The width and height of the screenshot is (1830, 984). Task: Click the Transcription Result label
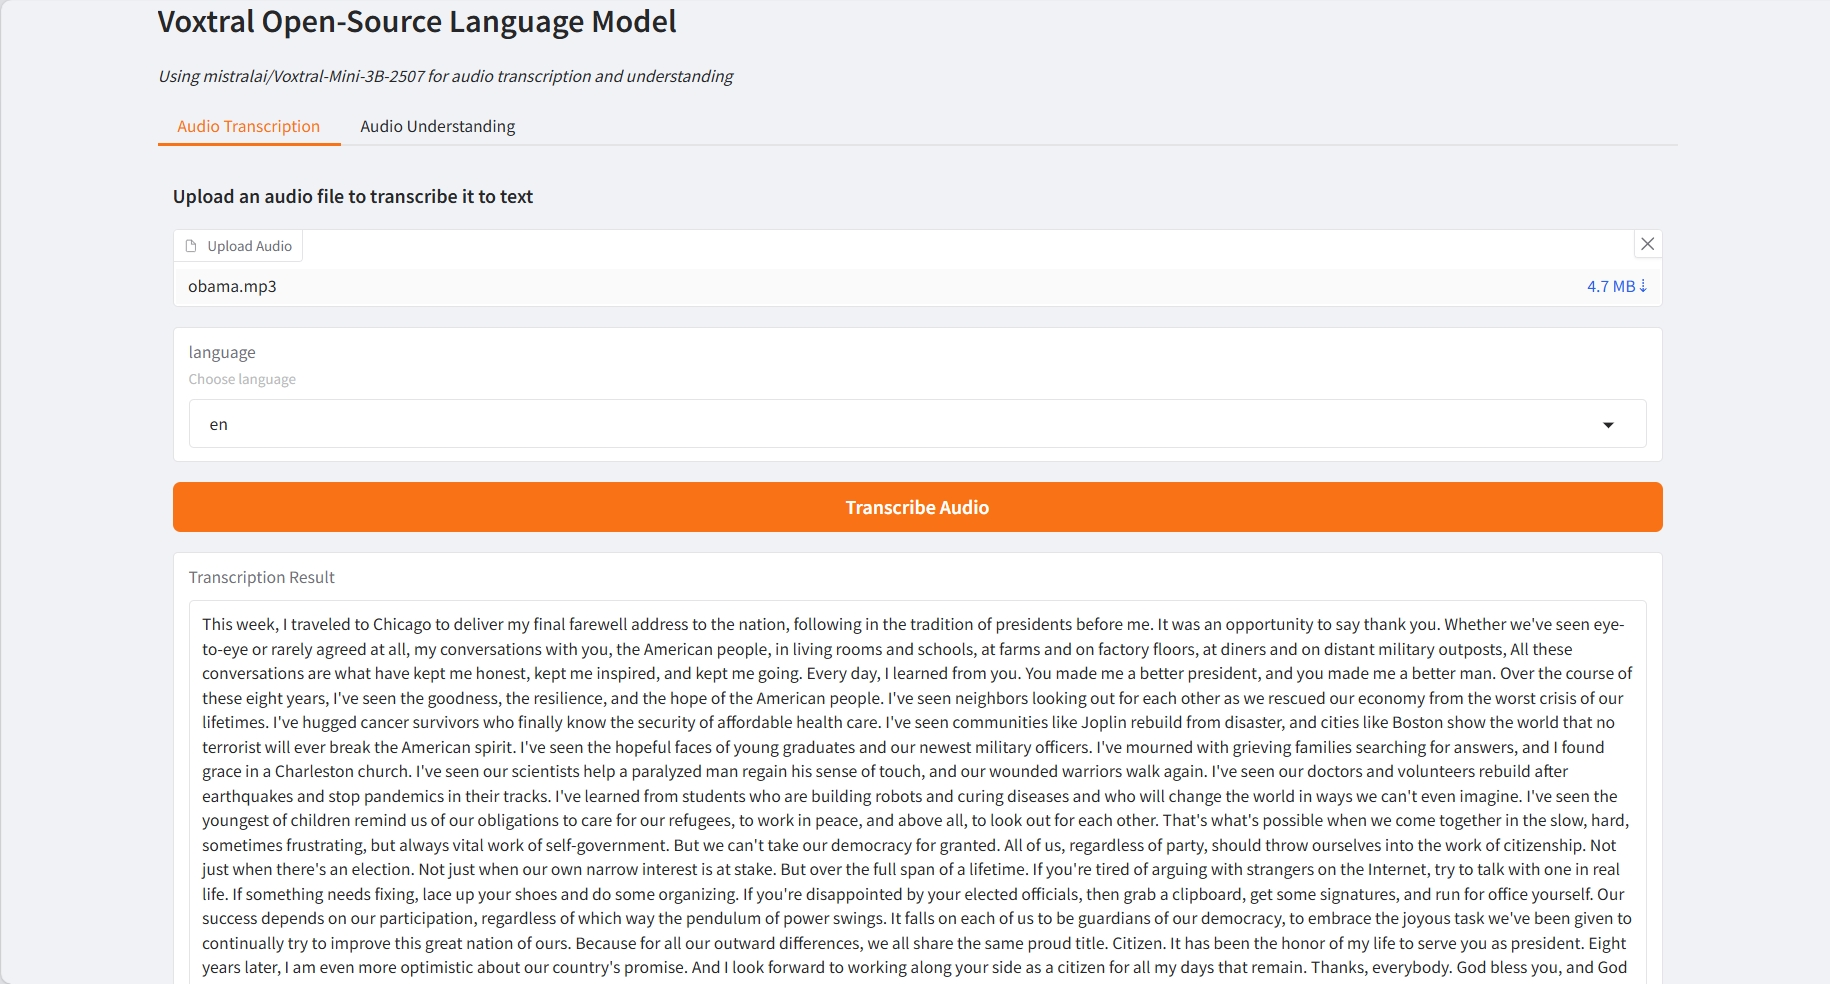[261, 577]
